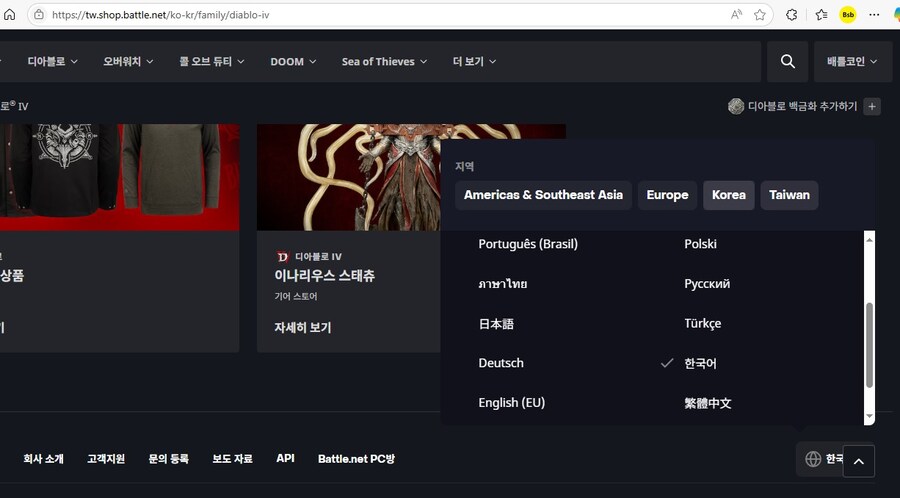Choose 繁體中文 language
The width and height of the screenshot is (900, 498).
click(x=708, y=403)
